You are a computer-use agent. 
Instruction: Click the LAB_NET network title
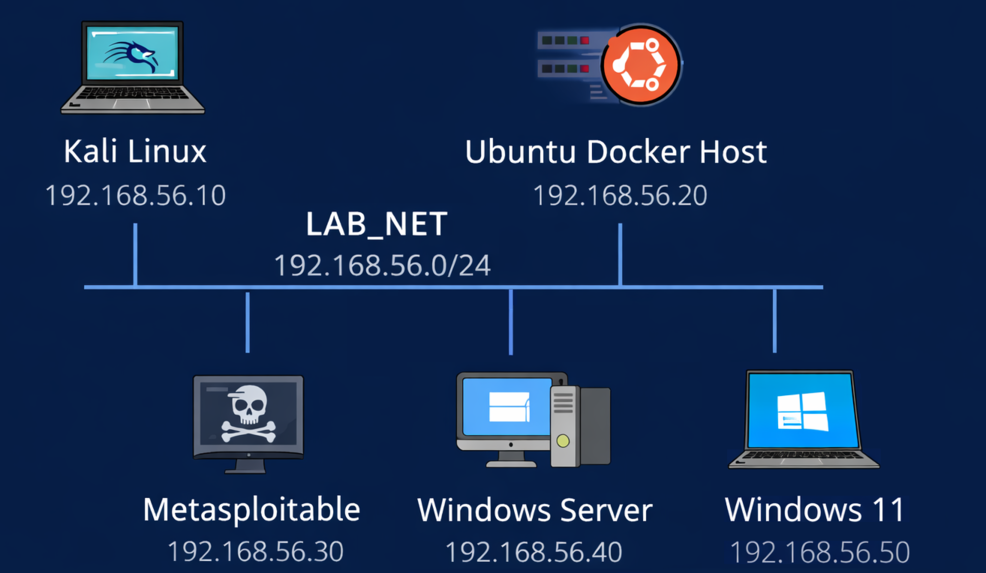tap(377, 225)
